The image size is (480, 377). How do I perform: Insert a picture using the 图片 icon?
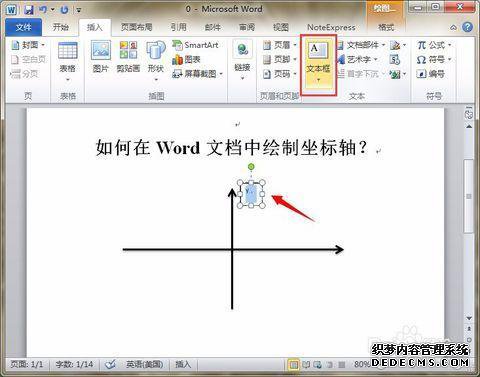[x=101, y=51]
